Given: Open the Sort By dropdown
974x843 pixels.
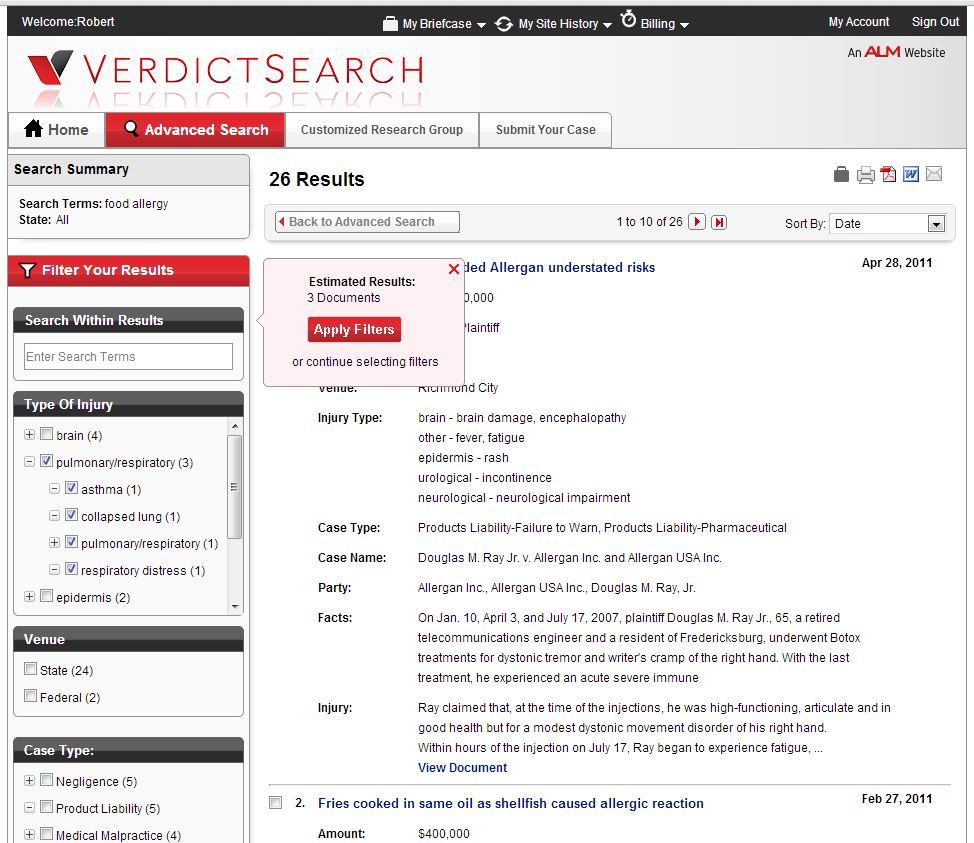Looking at the screenshot, I should 887,224.
